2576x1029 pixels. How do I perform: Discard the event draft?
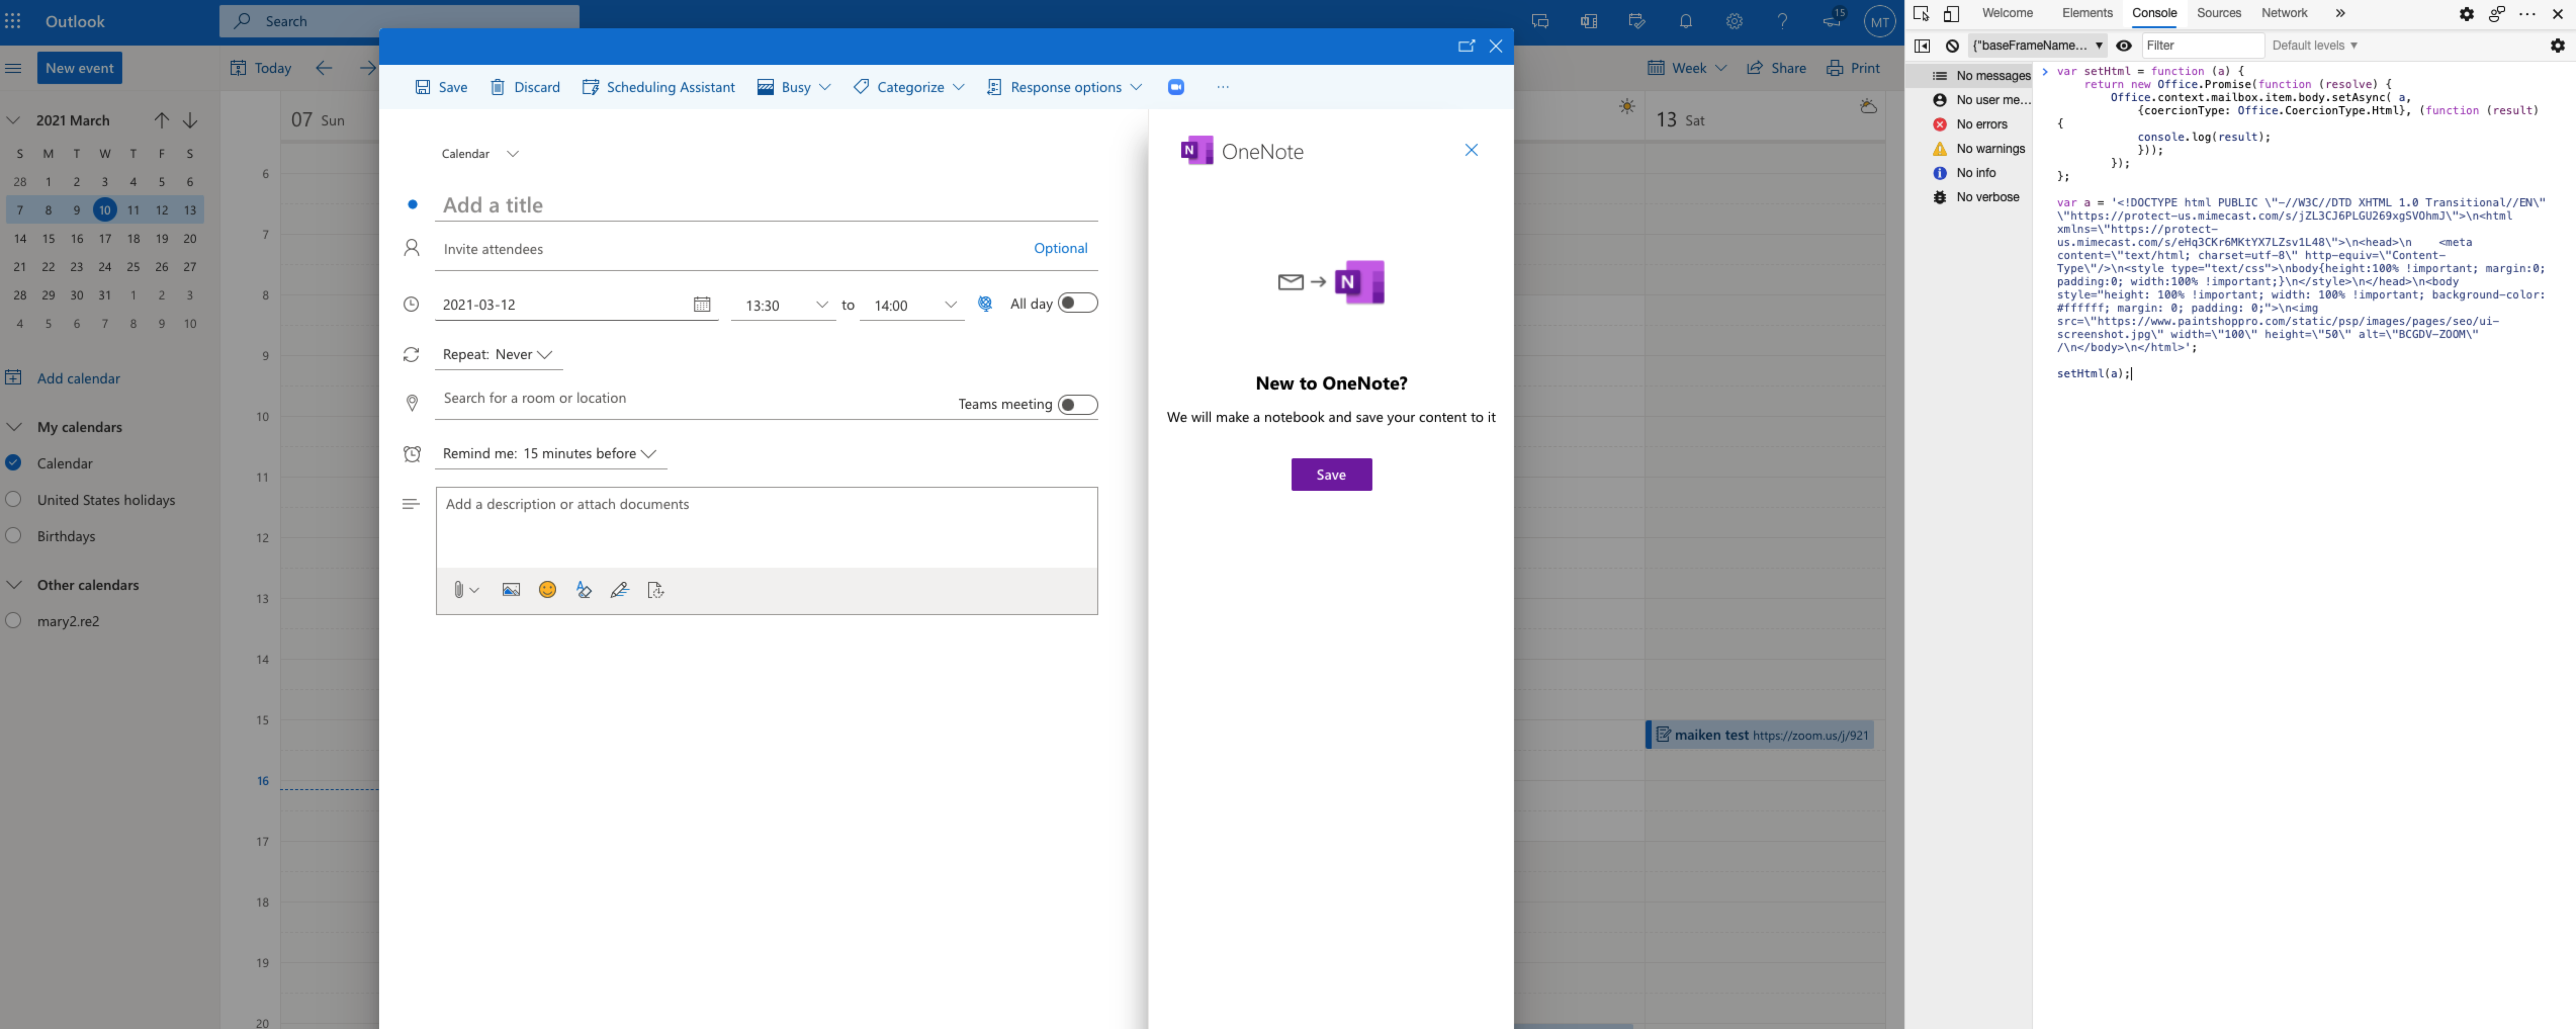(524, 87)
